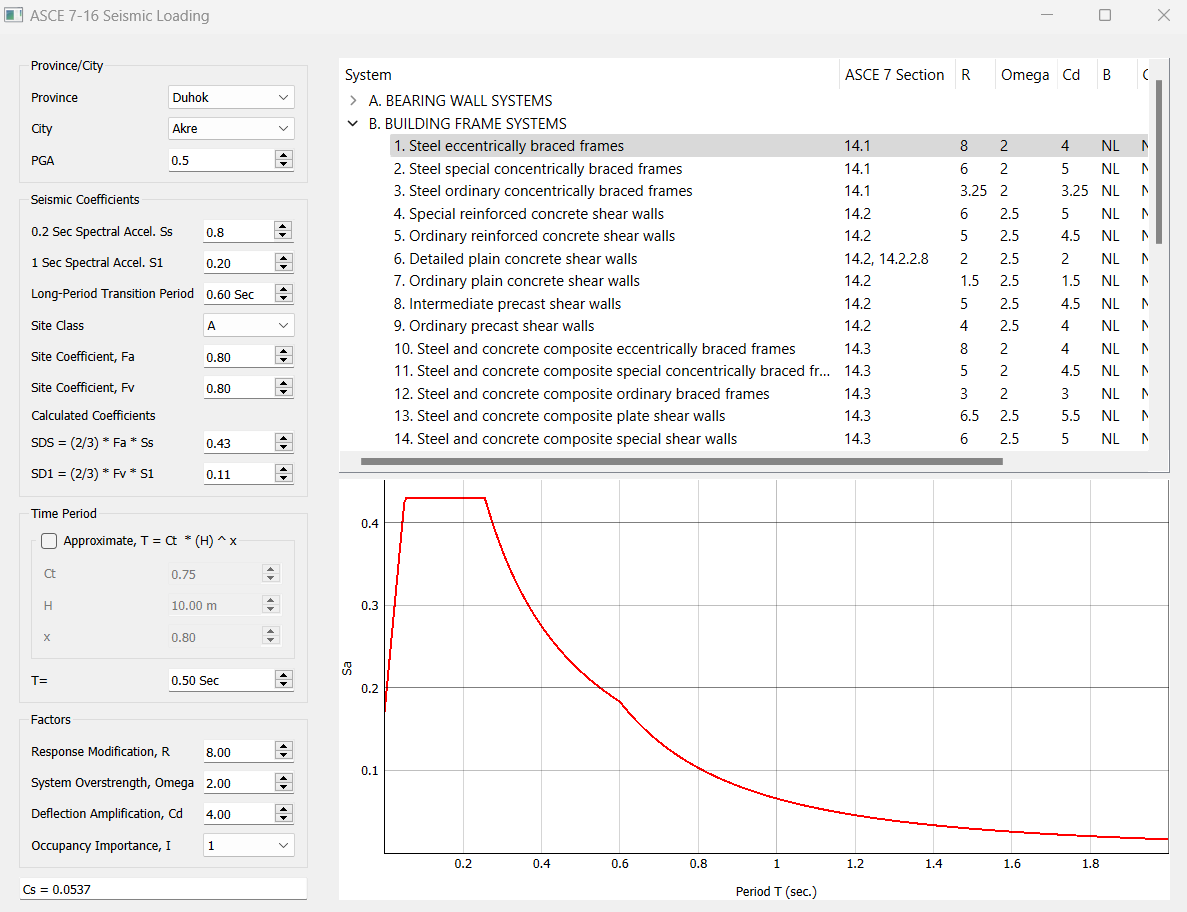
Task: Select Ordinary plain concrete shear walls
Action: [x=769, y=281]
